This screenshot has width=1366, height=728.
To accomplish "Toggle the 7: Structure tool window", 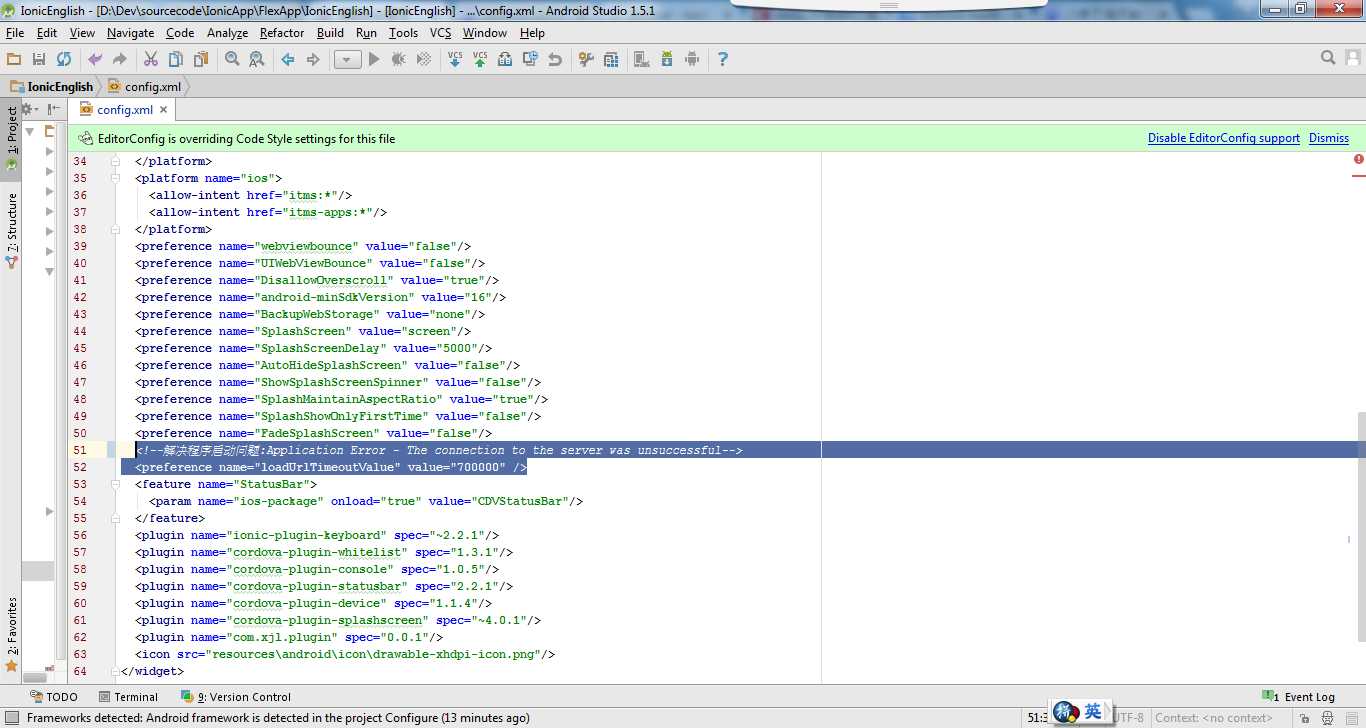I will 11,229.
